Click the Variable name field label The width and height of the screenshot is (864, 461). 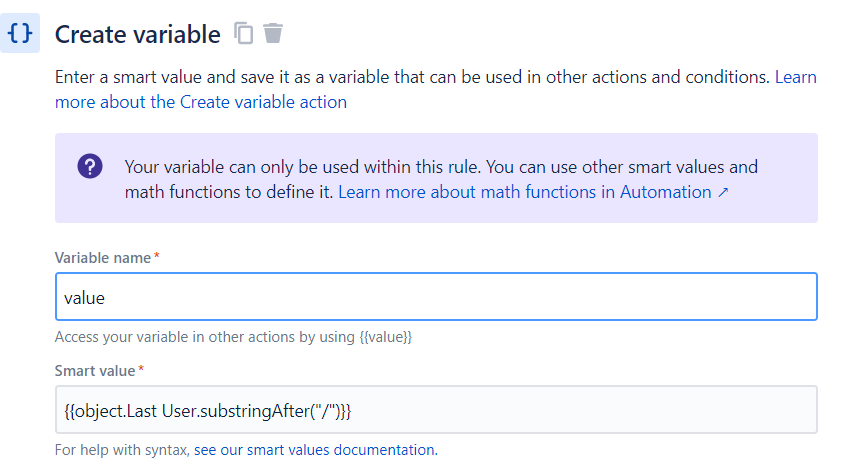[x=102, y=258]
